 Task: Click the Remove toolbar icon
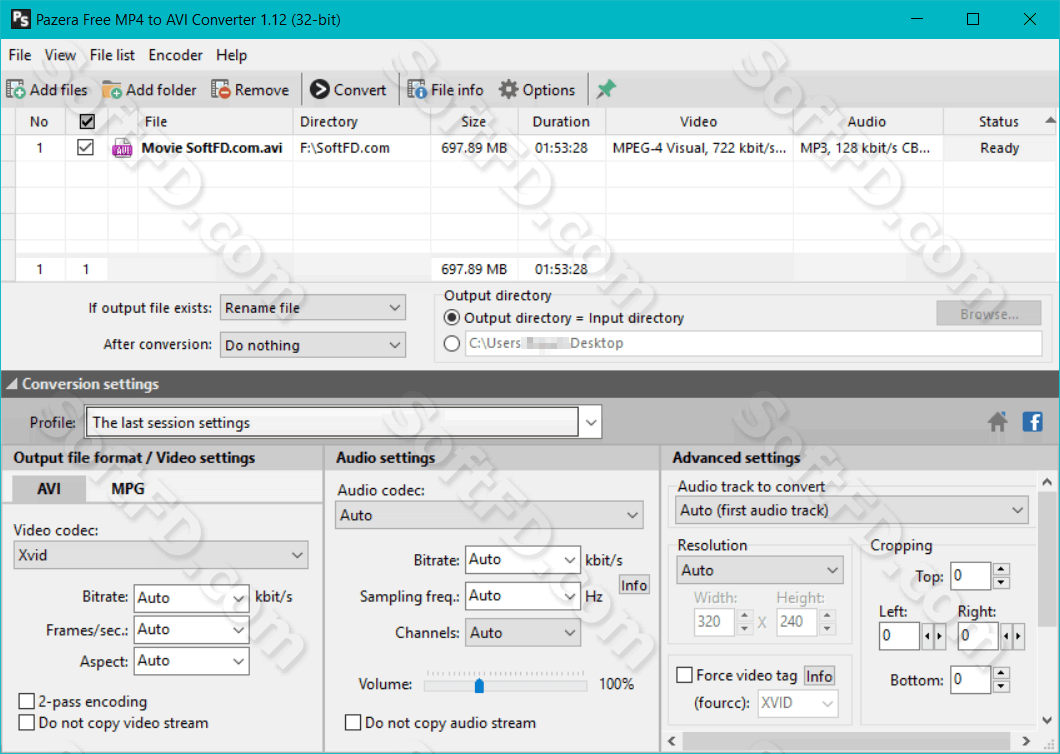(x=220, y=89)
